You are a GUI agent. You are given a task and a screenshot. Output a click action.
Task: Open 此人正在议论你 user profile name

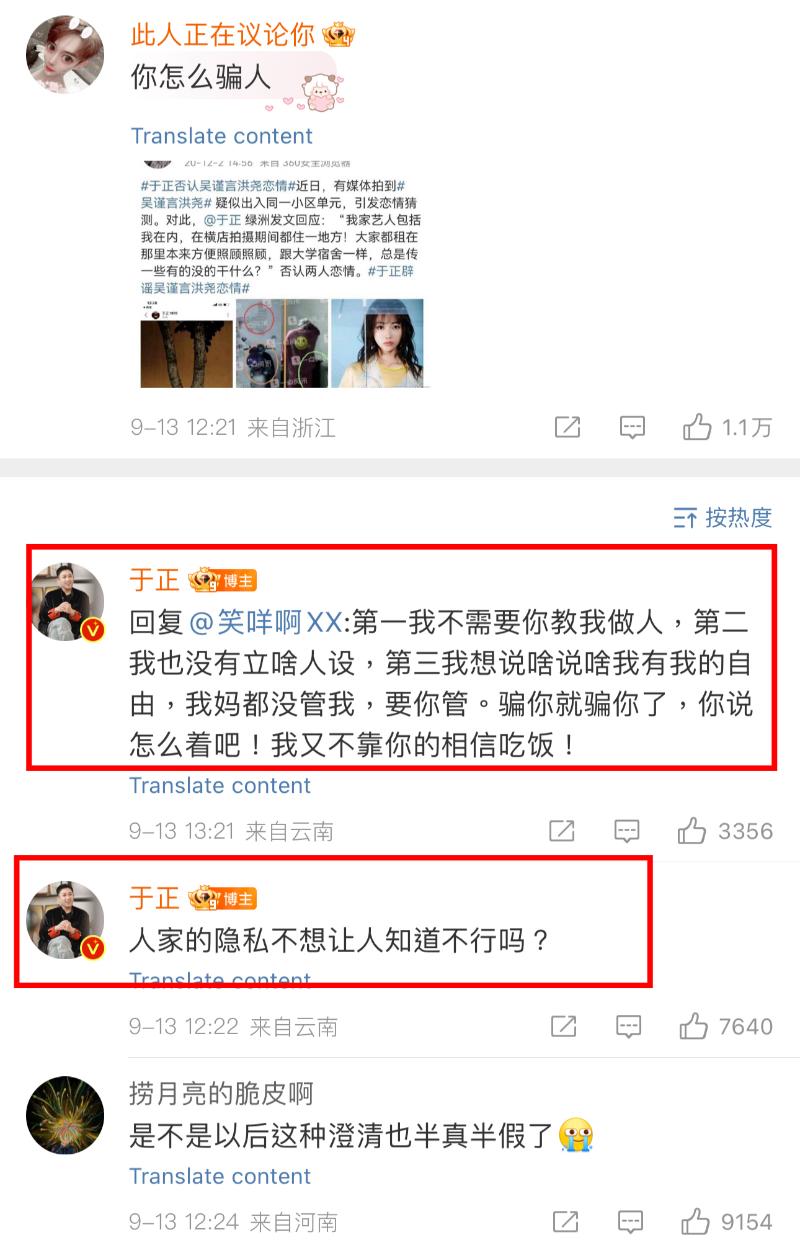(x=223, y=36)
